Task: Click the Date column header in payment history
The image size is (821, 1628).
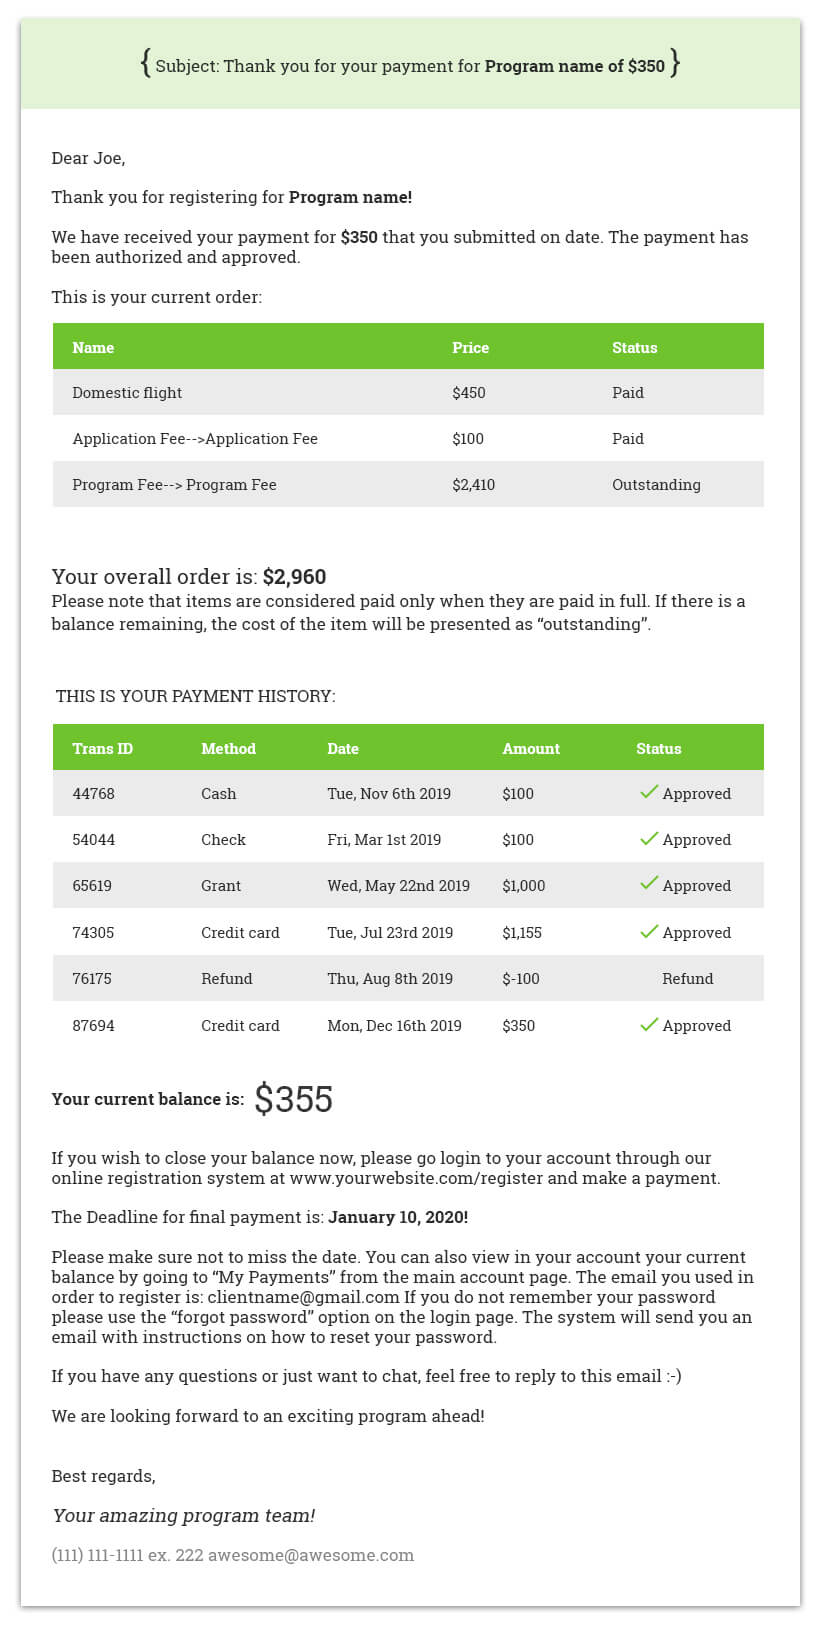Action: (x=343, y=748)
